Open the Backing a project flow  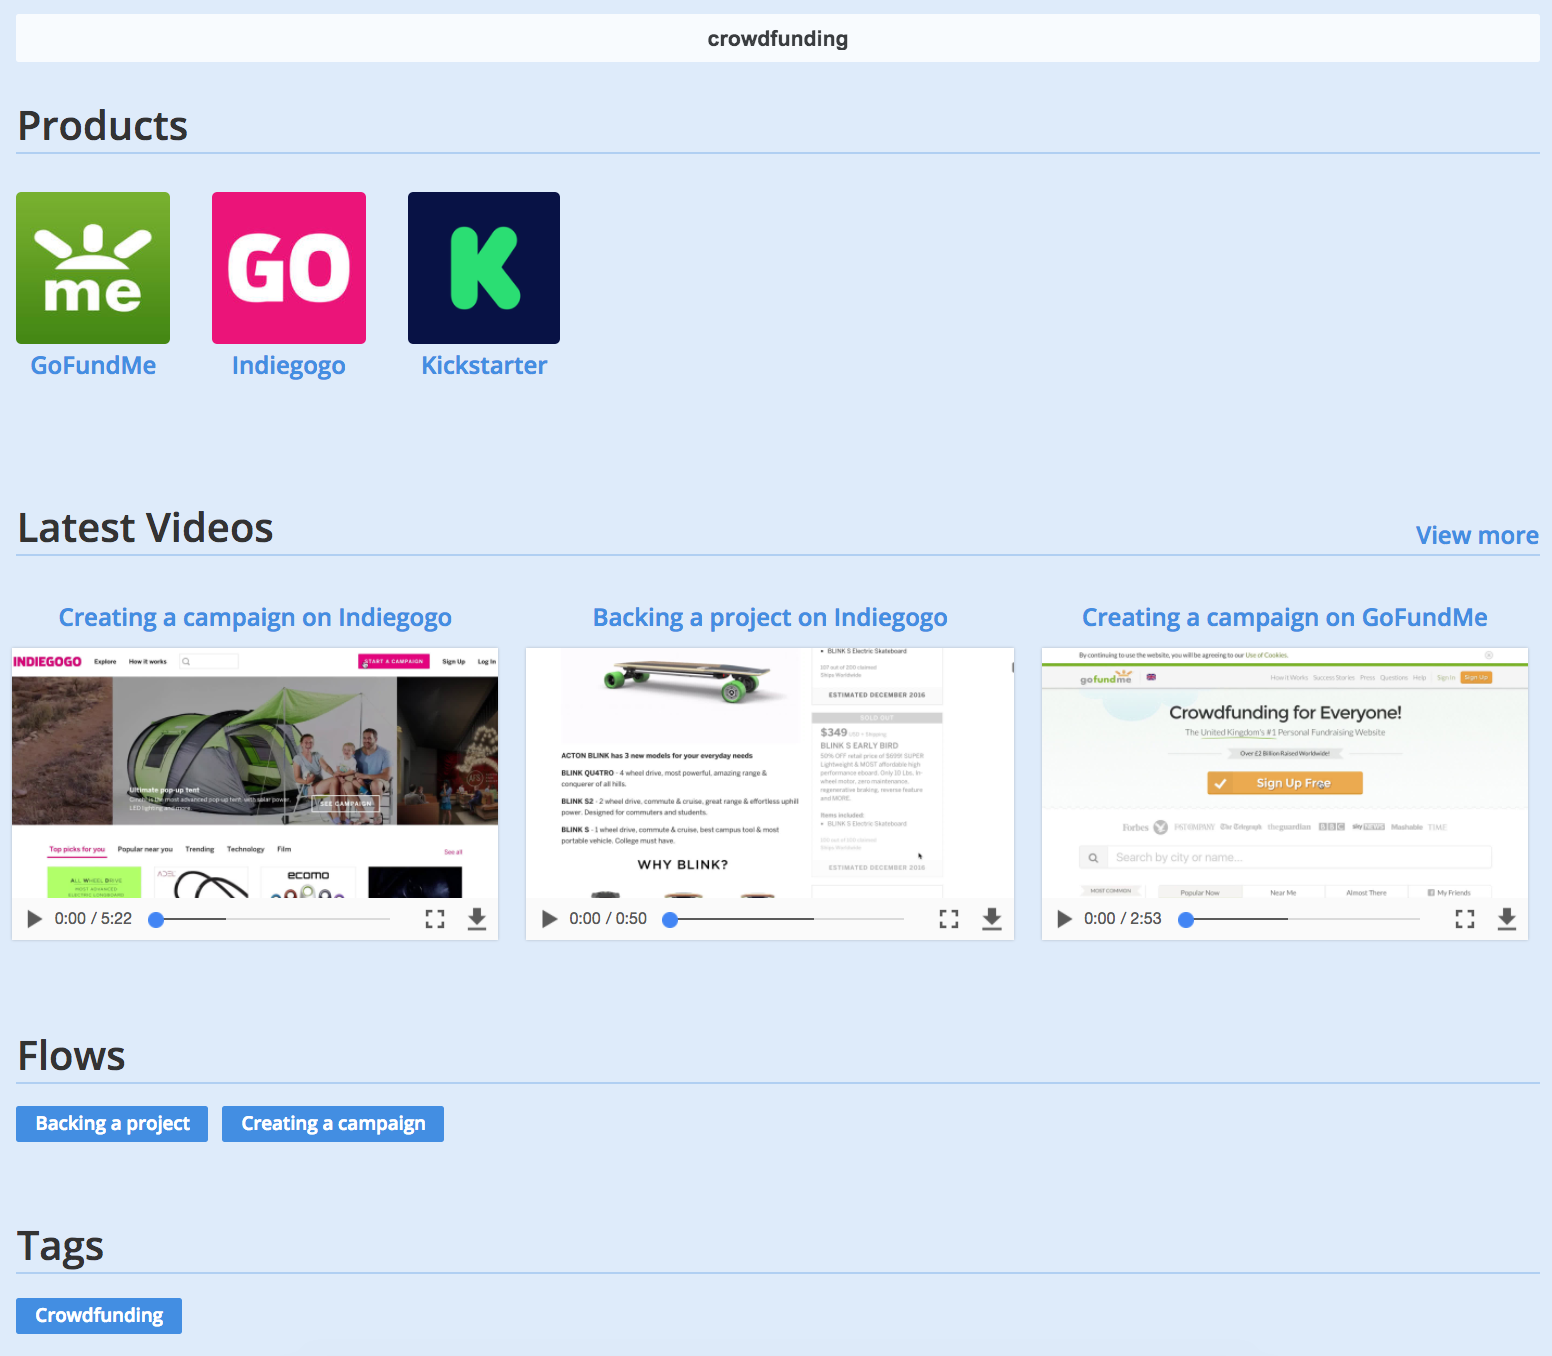pyautogui.click(x=111, y=1123)
